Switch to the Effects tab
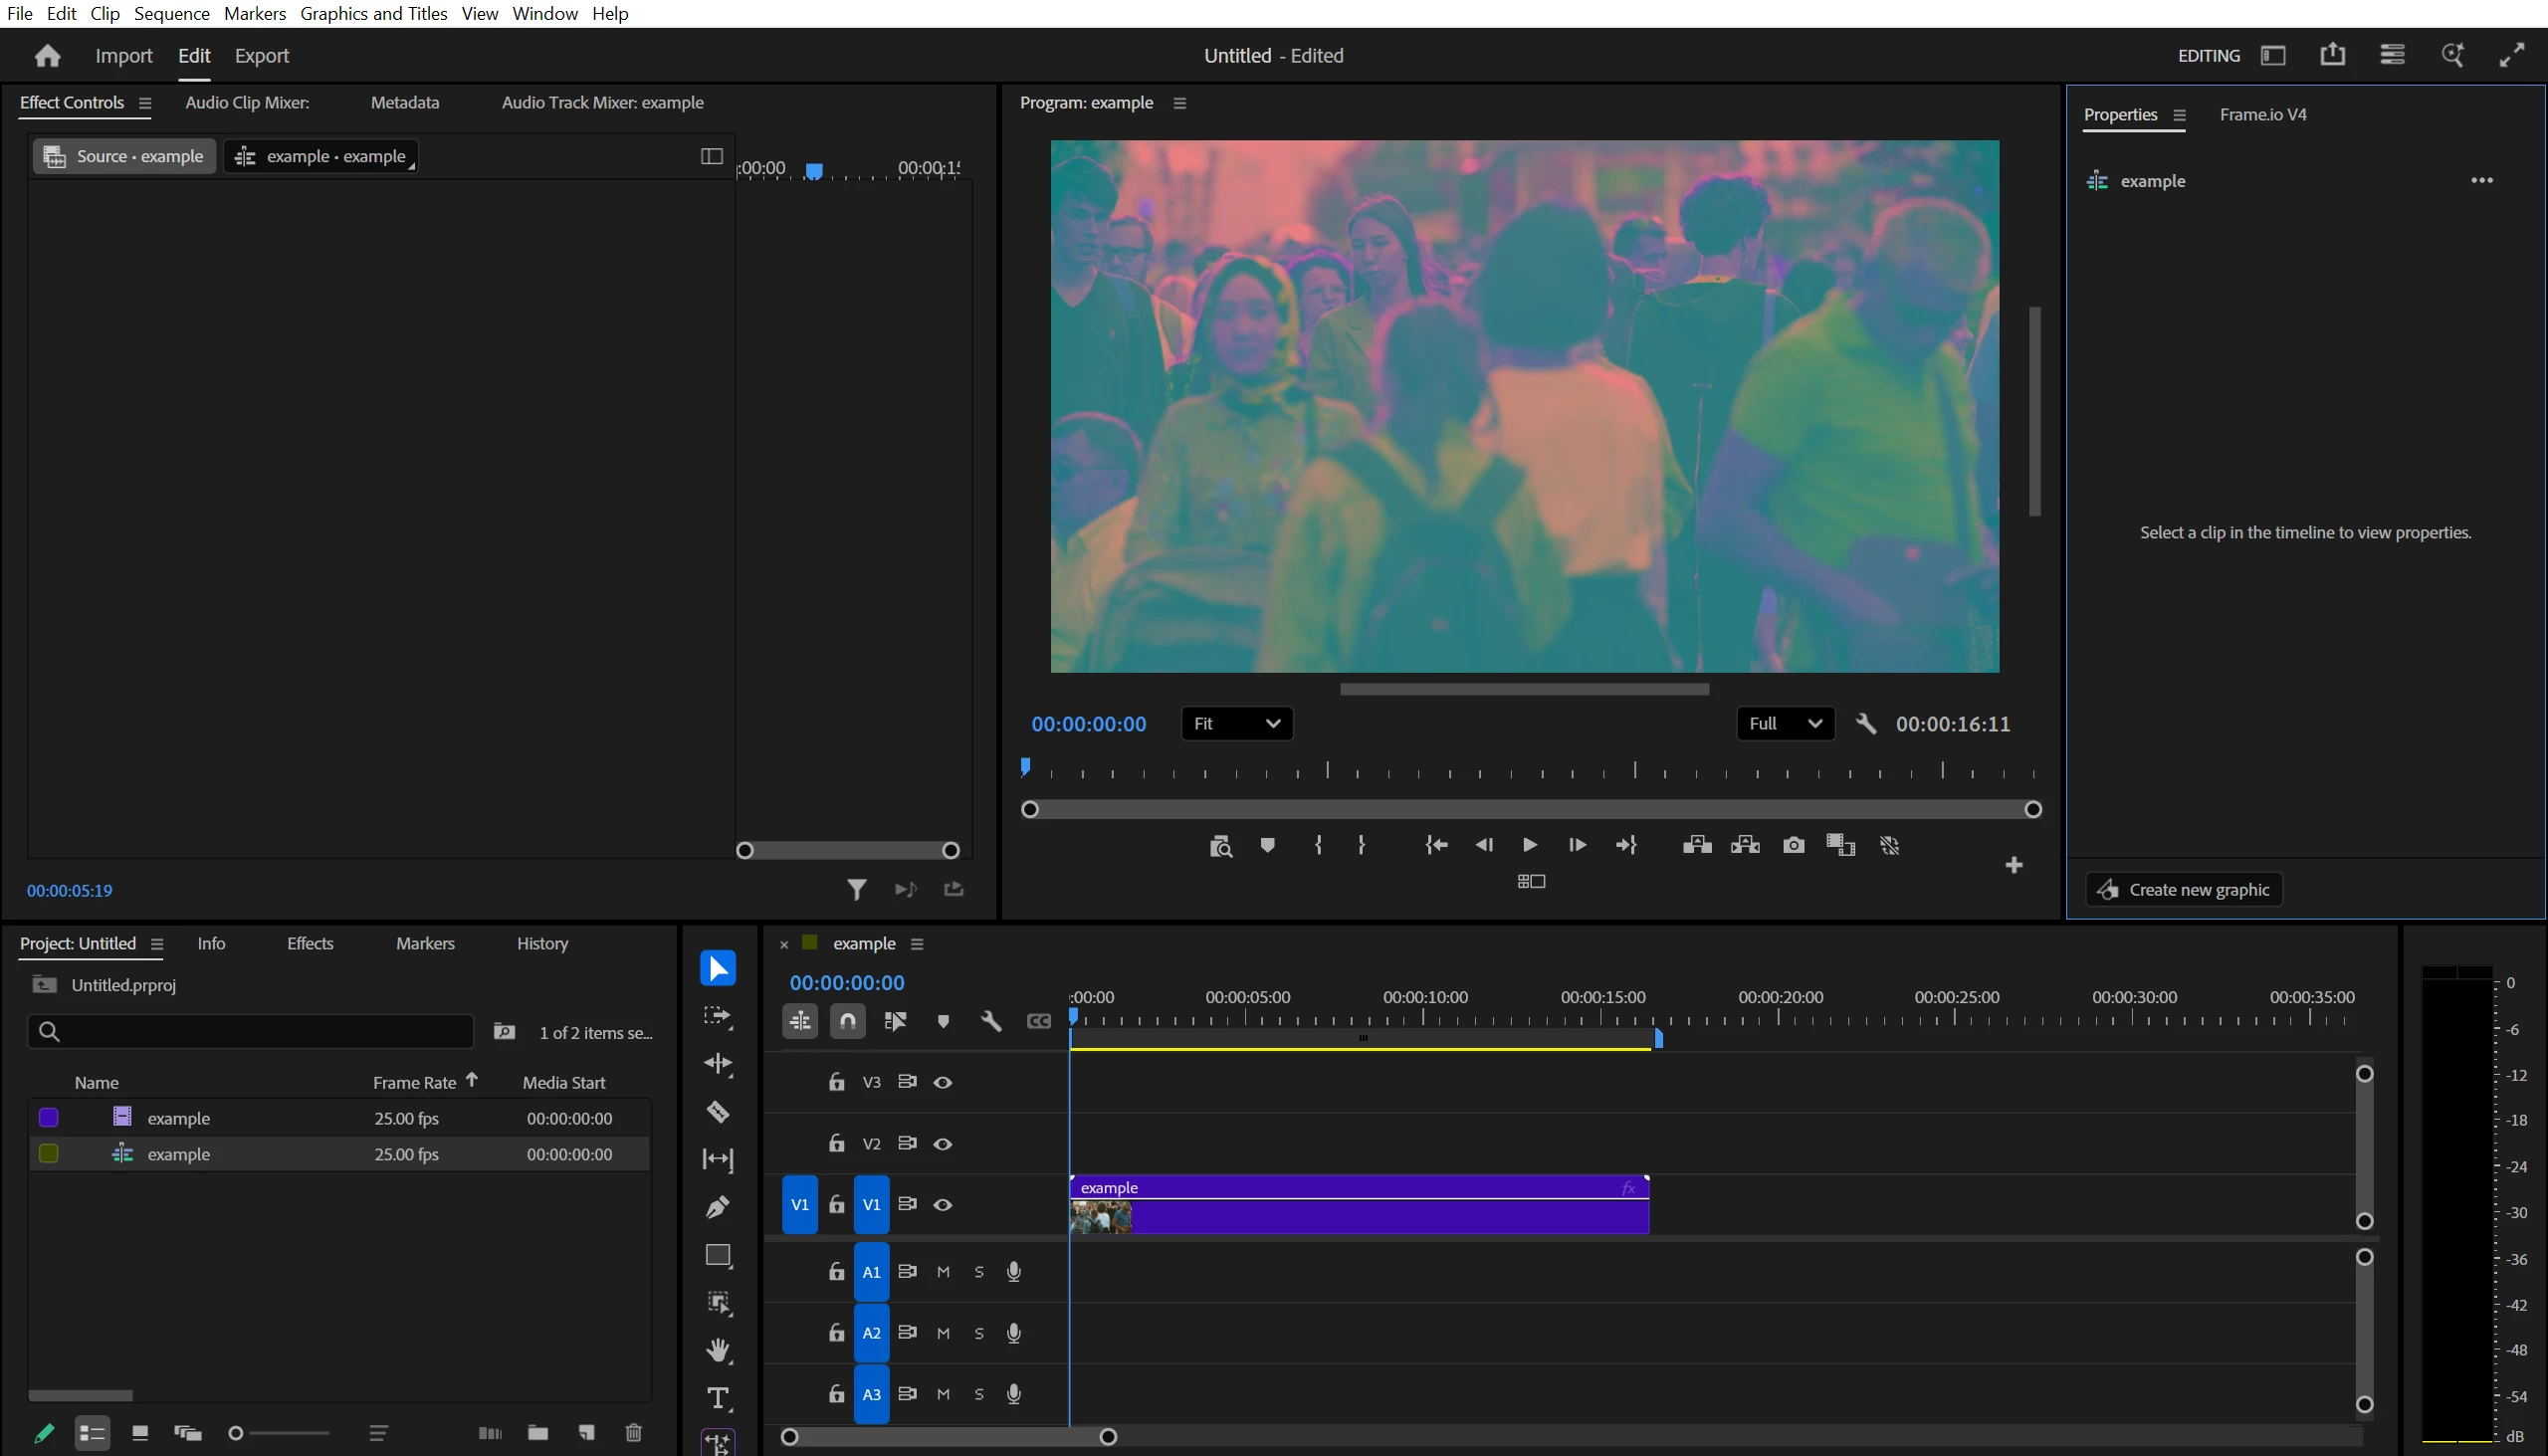The width and height of the screenshot is (2548, 1456). [310, 943]
